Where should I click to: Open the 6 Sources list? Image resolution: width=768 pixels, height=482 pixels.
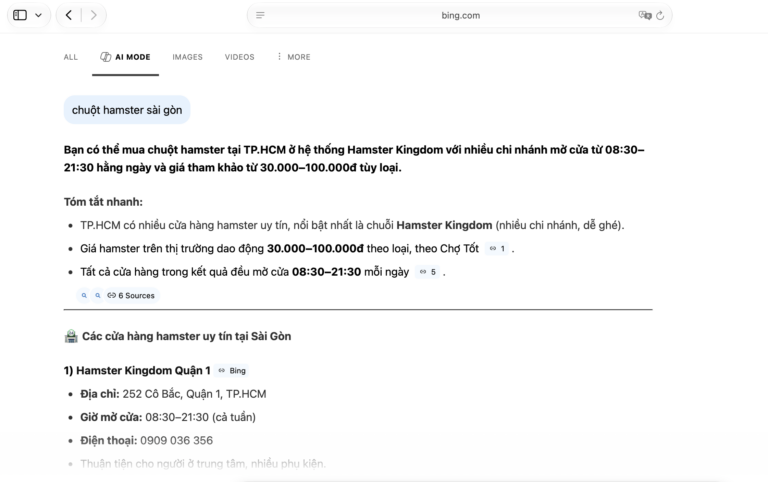(131, 295)
